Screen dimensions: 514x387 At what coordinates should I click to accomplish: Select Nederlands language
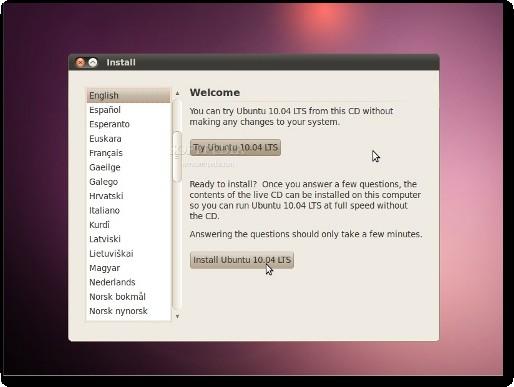[128, 282]
